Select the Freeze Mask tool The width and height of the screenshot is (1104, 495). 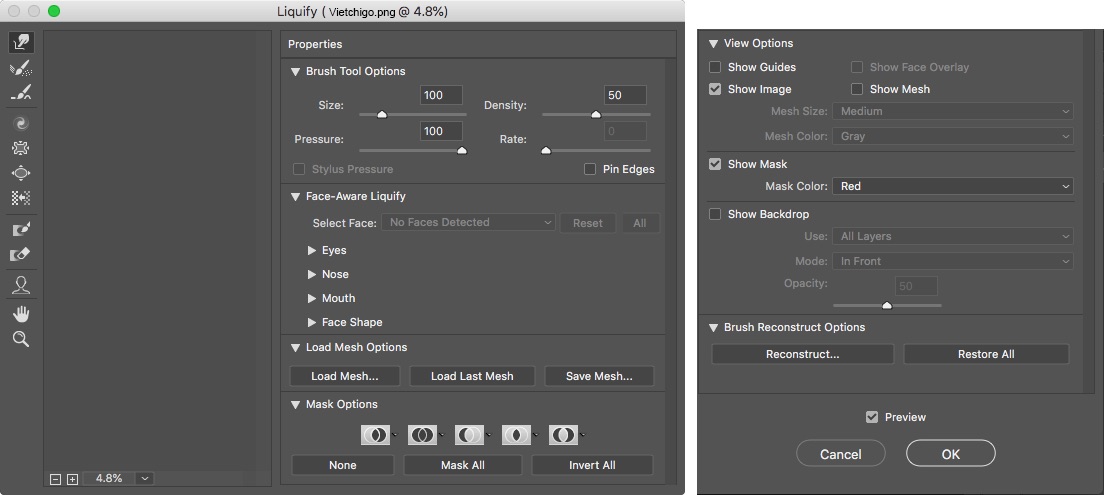21,229
